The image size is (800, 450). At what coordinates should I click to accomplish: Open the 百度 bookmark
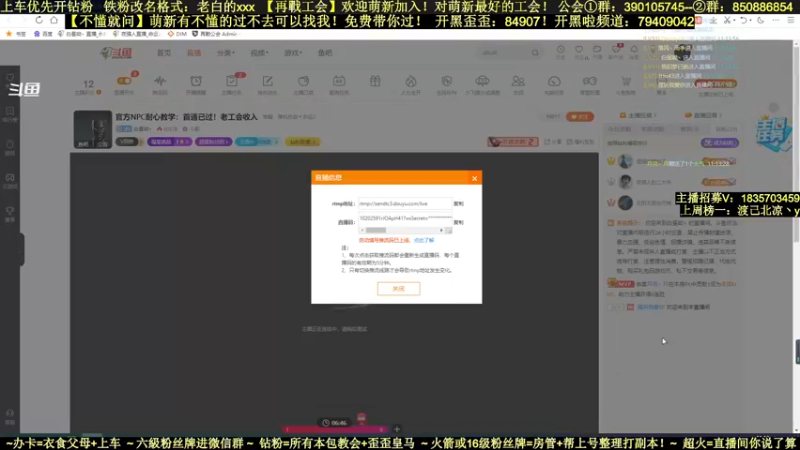(43, 34)
